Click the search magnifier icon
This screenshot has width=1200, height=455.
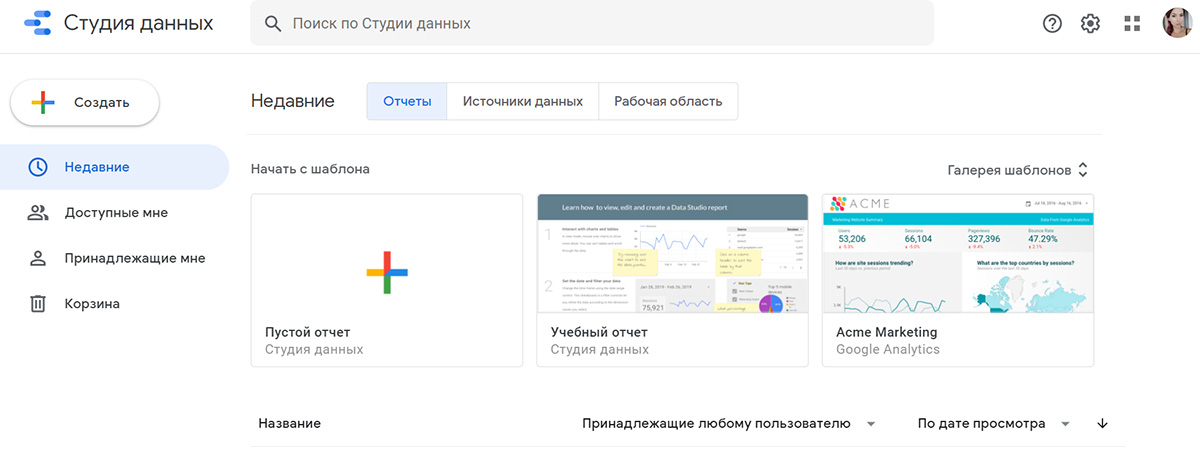tap(272, 23)
